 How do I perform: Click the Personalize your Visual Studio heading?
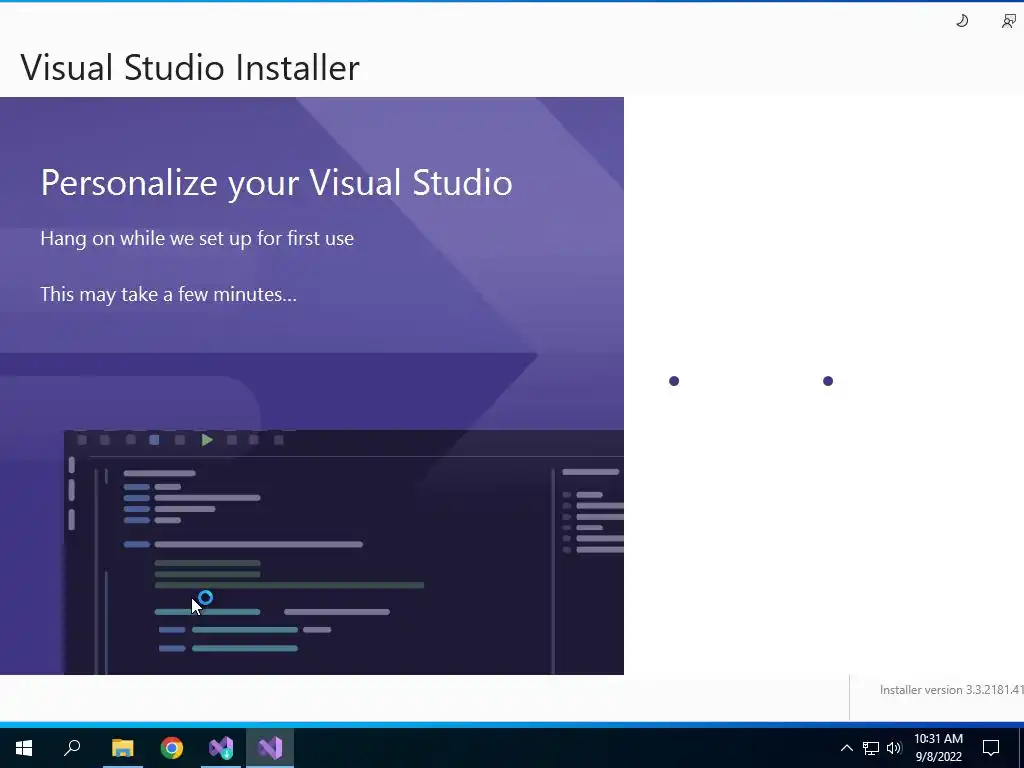coord(276,184)
